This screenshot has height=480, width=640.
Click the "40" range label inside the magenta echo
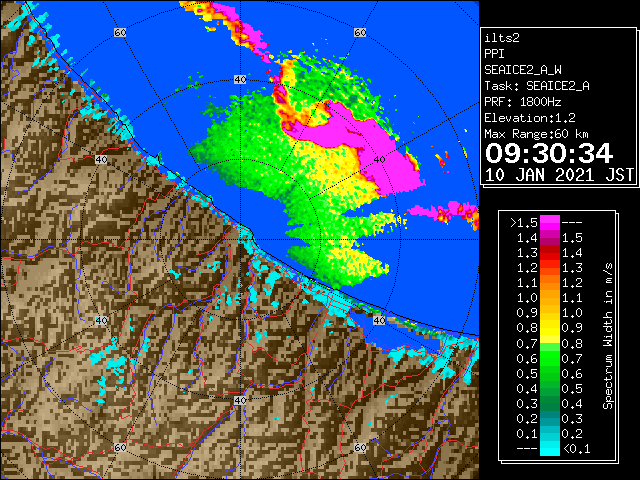(x=379, y=160)
